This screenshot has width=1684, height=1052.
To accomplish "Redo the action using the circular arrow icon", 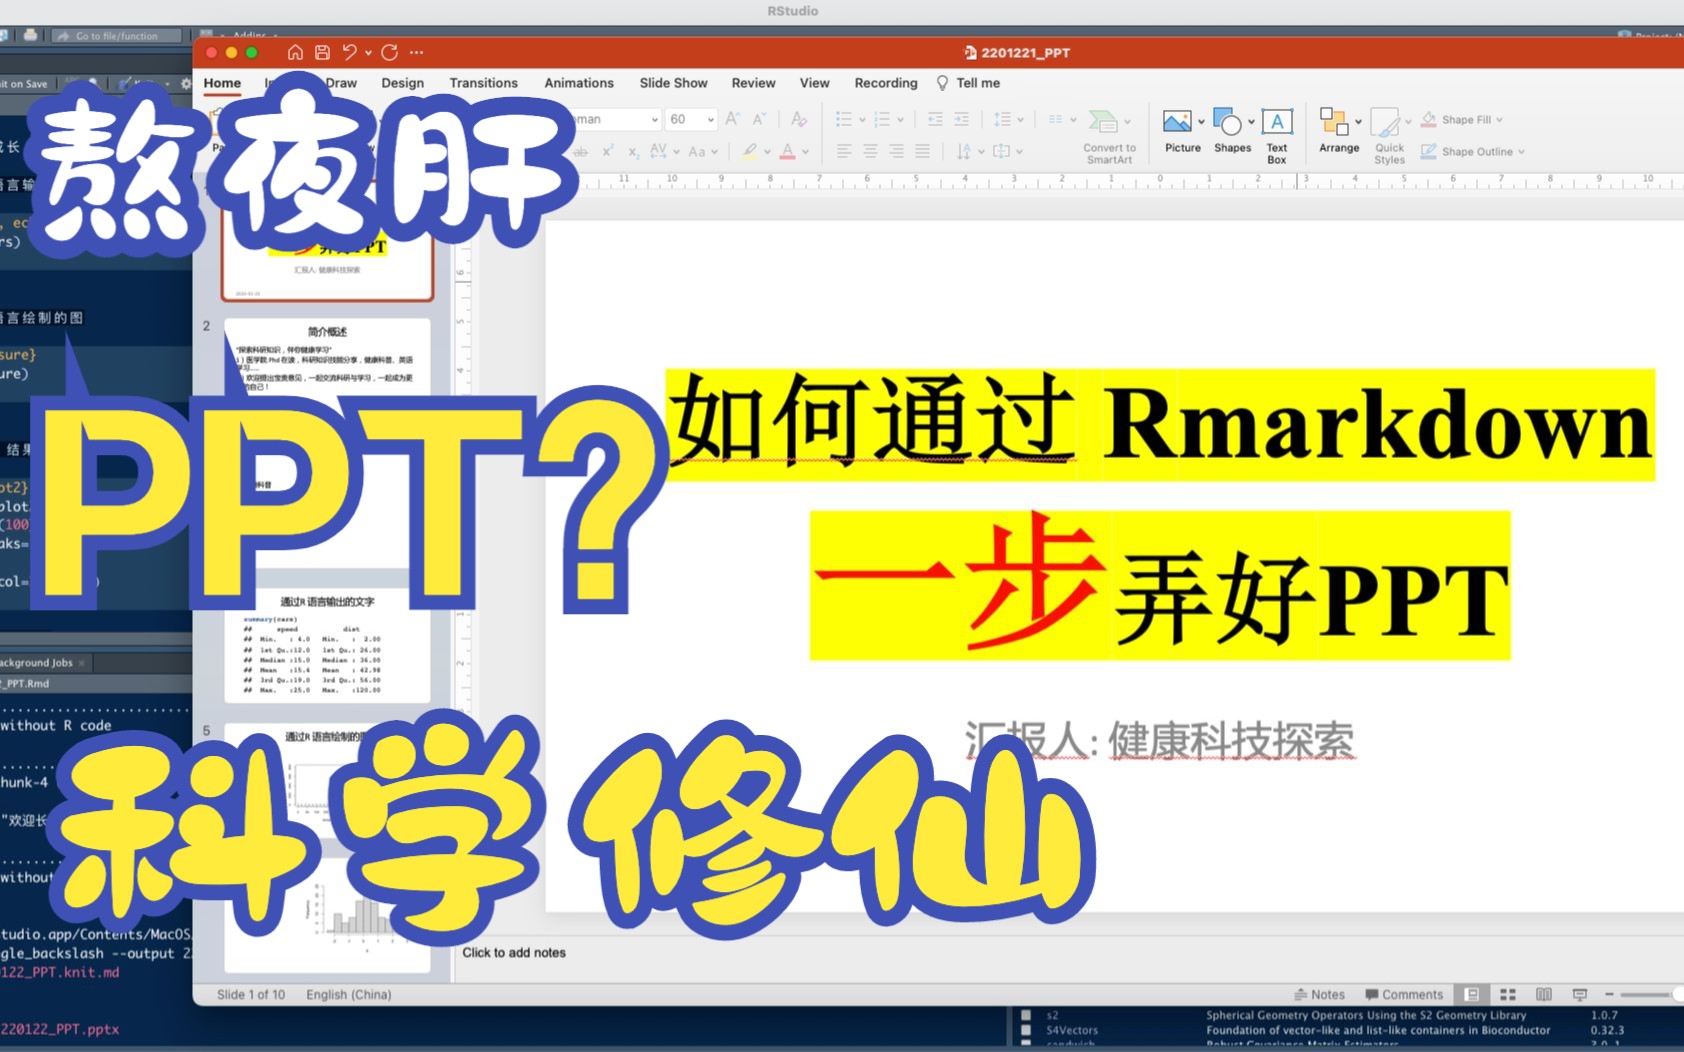I will [x=390, y=52].
